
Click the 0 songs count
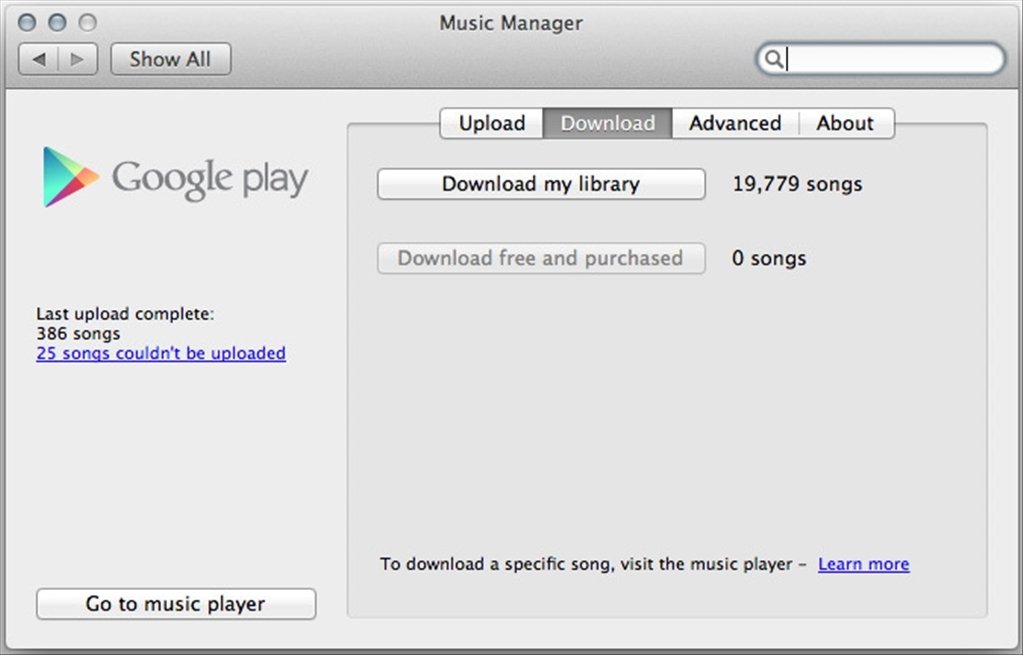pyautogui.click(x=769, y=258)
